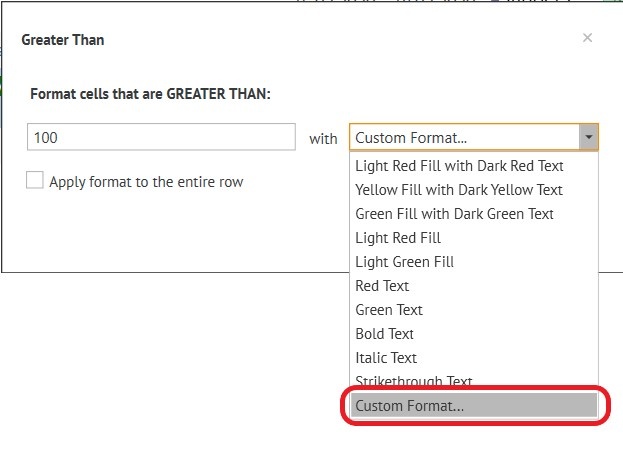Viewport: 623px width, 452px height.
Task: Apply the Green Text format option
Action: coord(389,309)
